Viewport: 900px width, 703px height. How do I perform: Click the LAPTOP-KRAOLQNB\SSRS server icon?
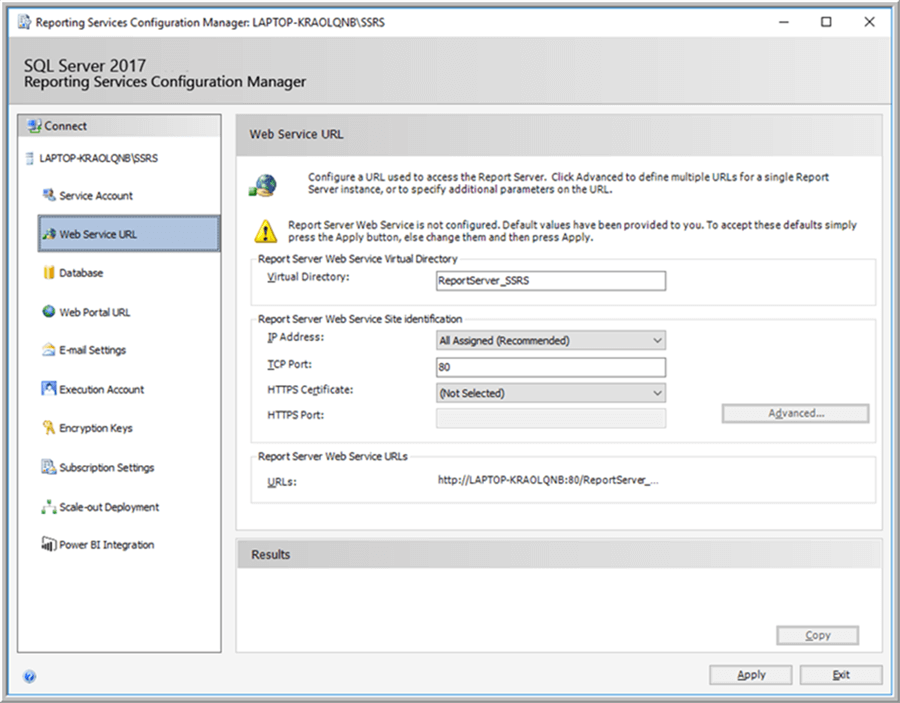(x=29, y=158)
